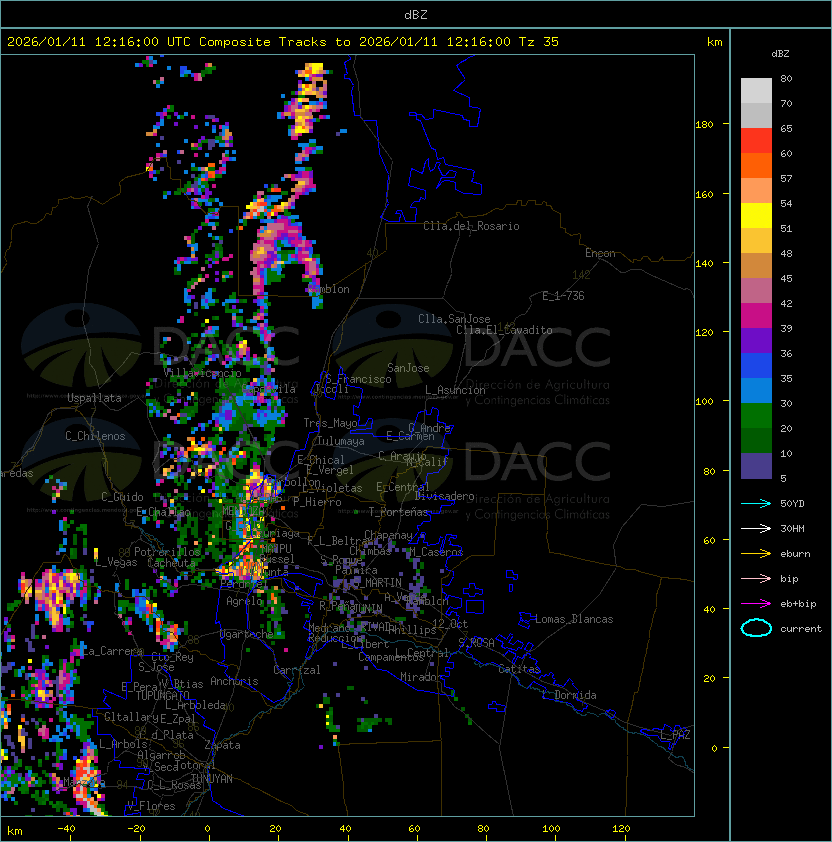Click the white 30HM arrow symbol

click(x=756, y=528)
